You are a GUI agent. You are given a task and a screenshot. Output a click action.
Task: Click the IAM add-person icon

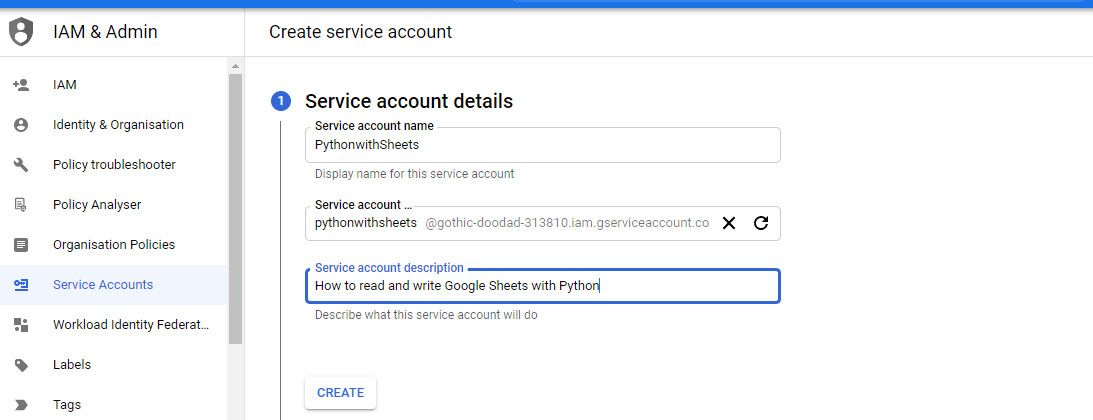pos(20,85)
